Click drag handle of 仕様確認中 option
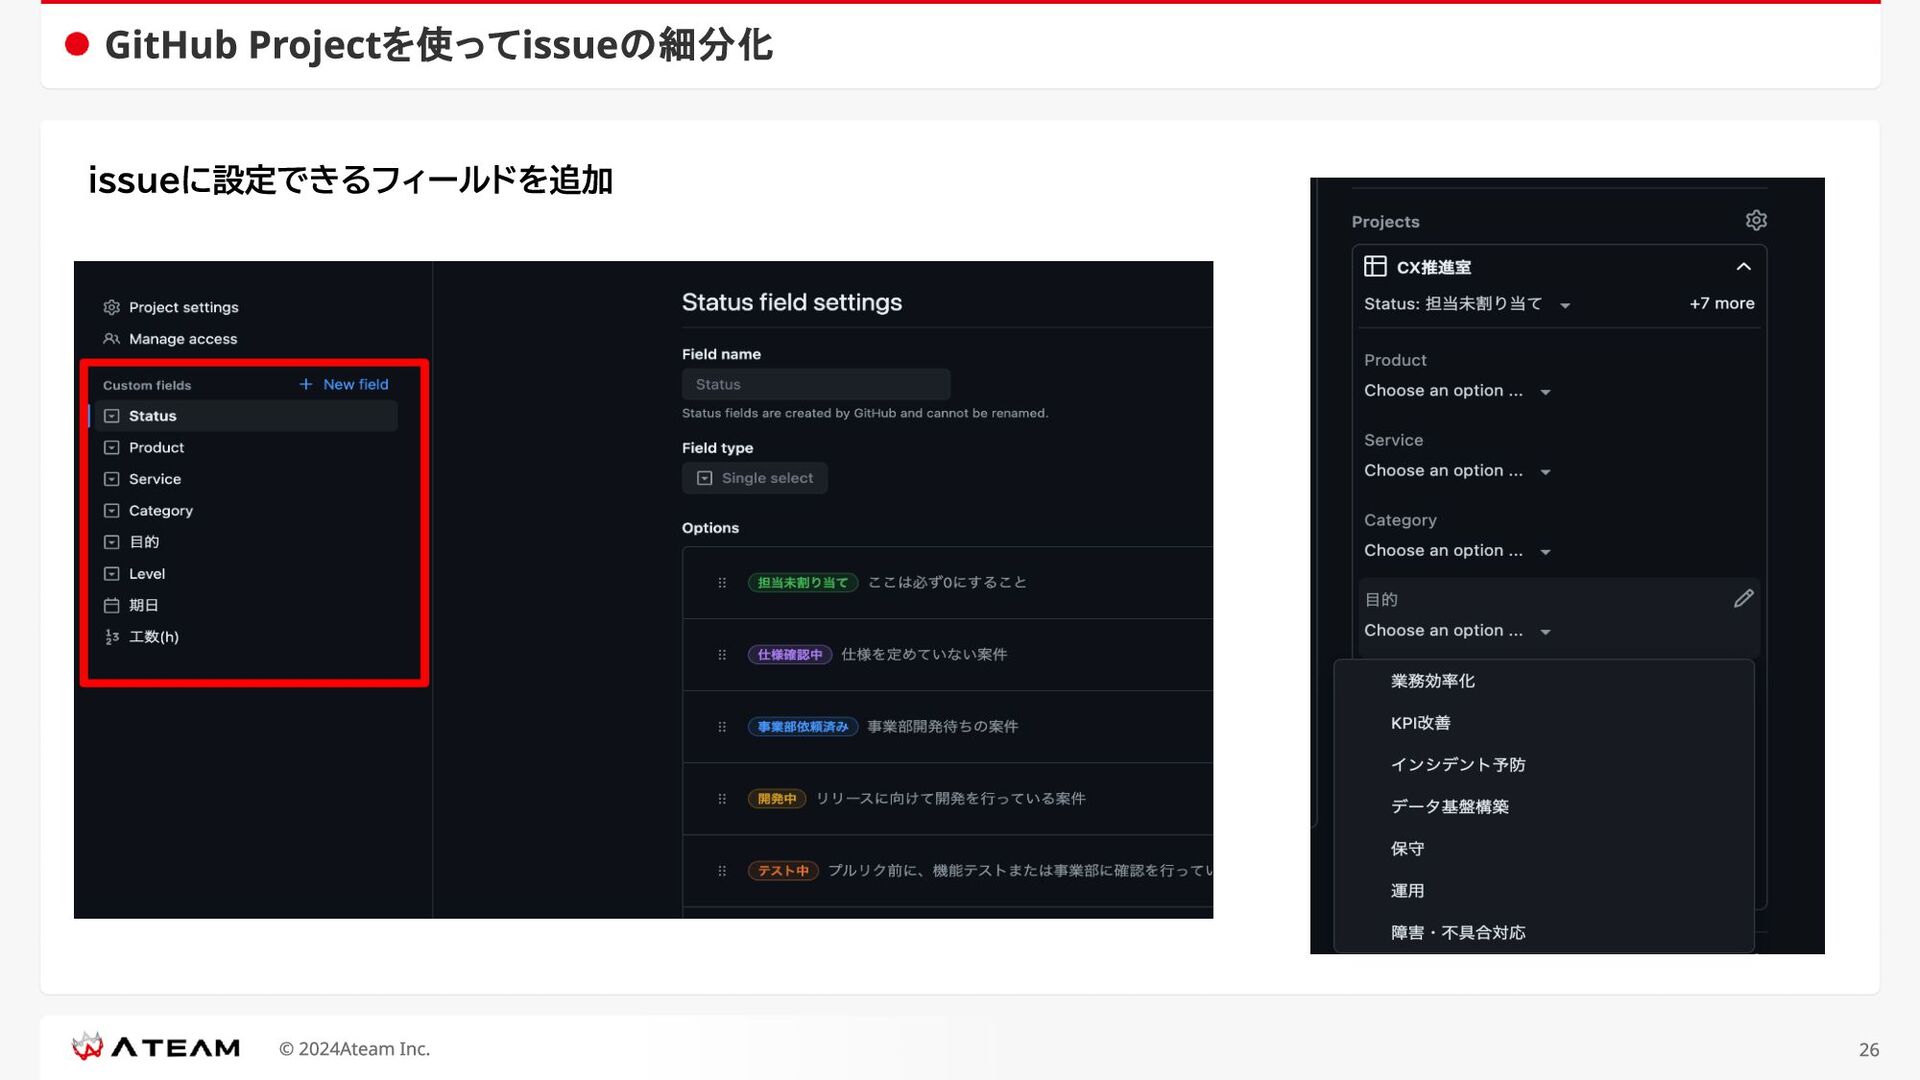Image resolution: width=1920 pixels, height=1080 pixels. (722, 655)
